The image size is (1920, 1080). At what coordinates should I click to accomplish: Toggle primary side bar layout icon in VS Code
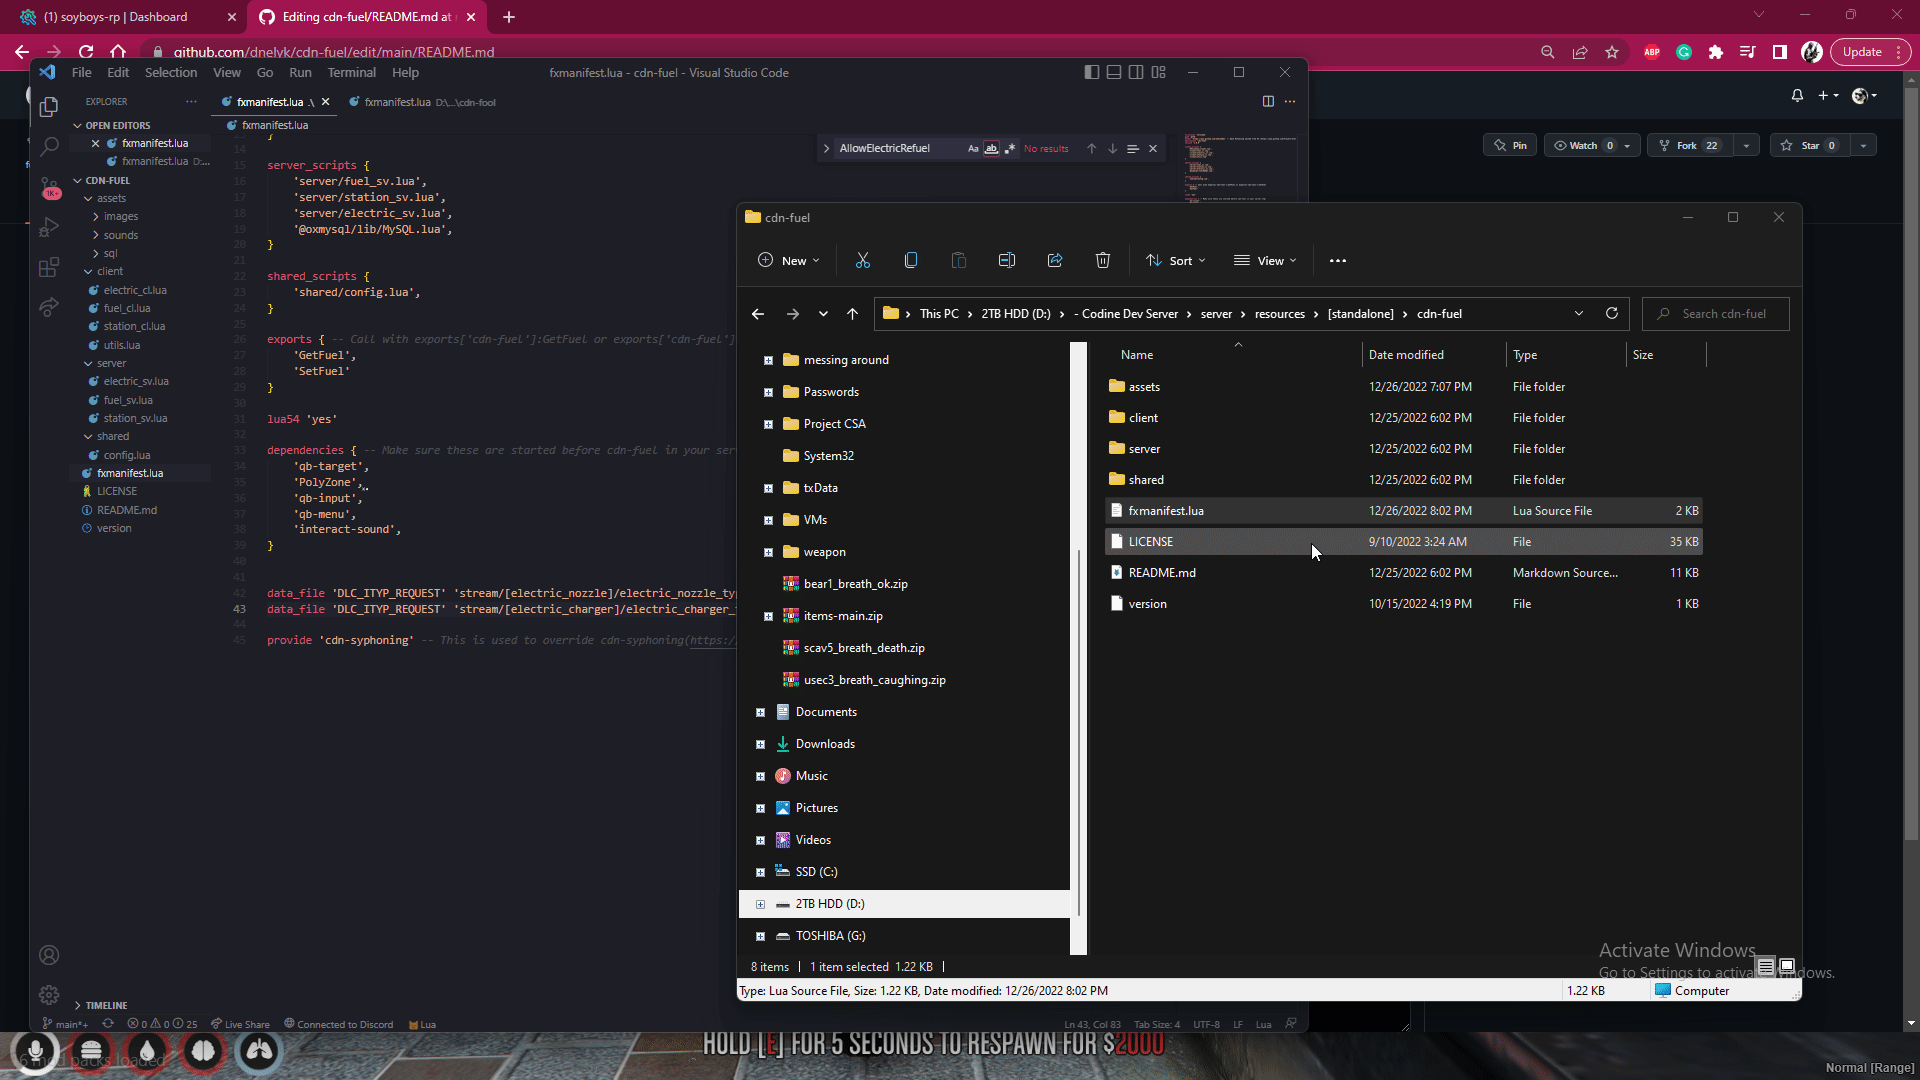pos(1091,72)
